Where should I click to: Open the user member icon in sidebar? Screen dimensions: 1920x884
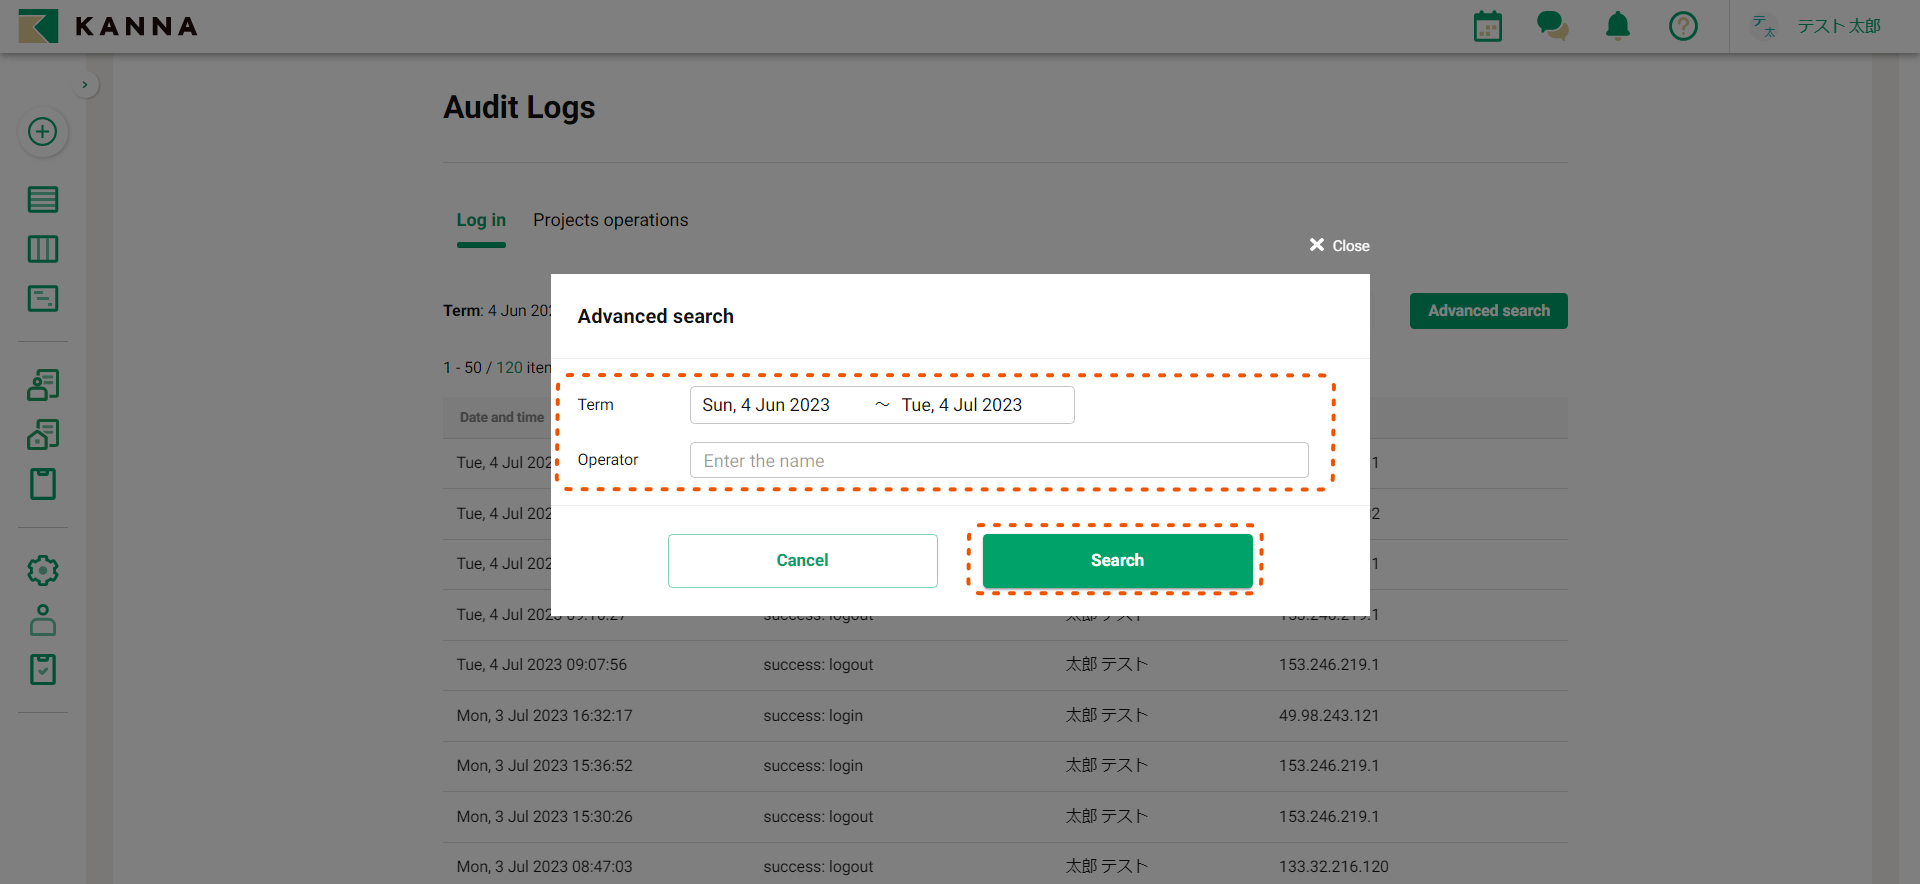pyautogui.click(x=42, y=620)
